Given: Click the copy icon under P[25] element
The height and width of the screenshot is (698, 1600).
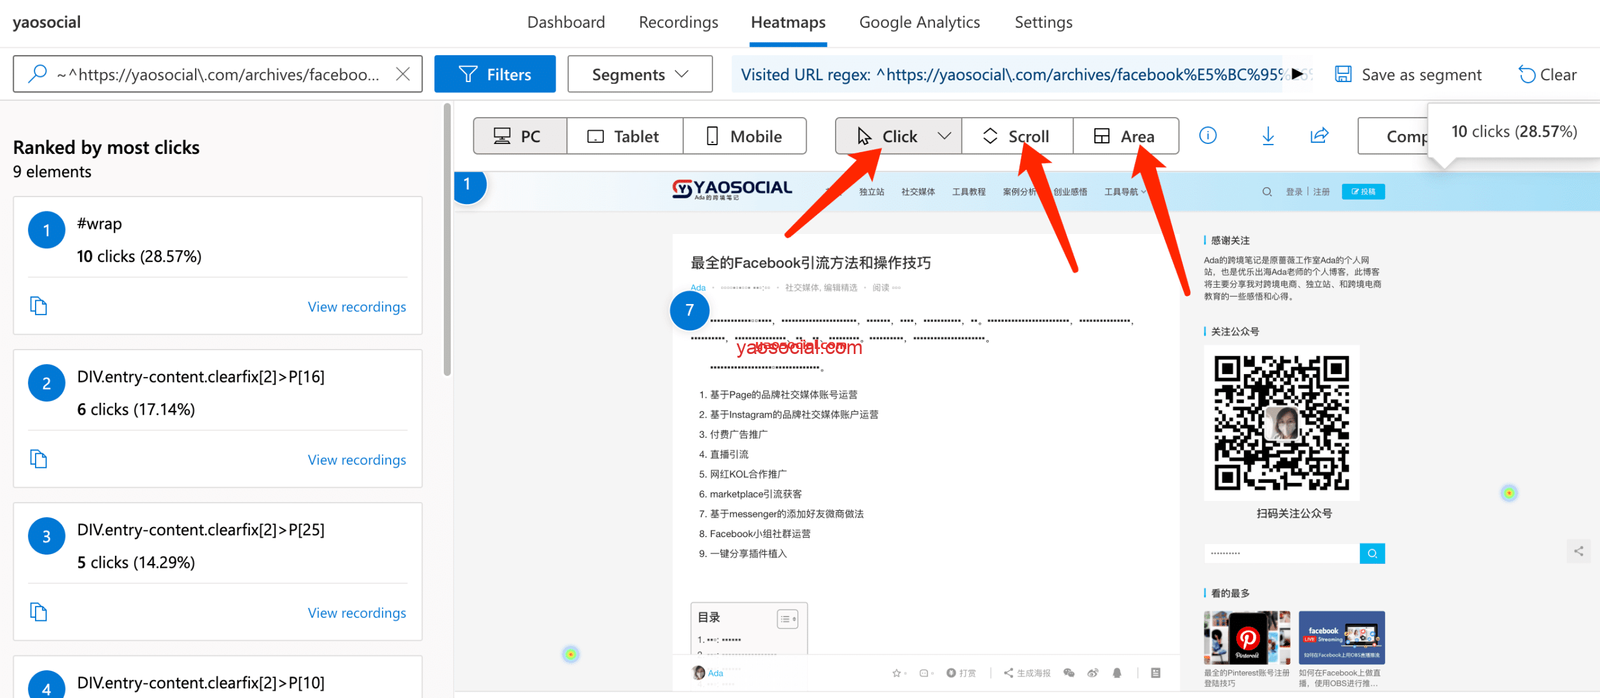Looking at the screenshot, I should tap(39, 612).
